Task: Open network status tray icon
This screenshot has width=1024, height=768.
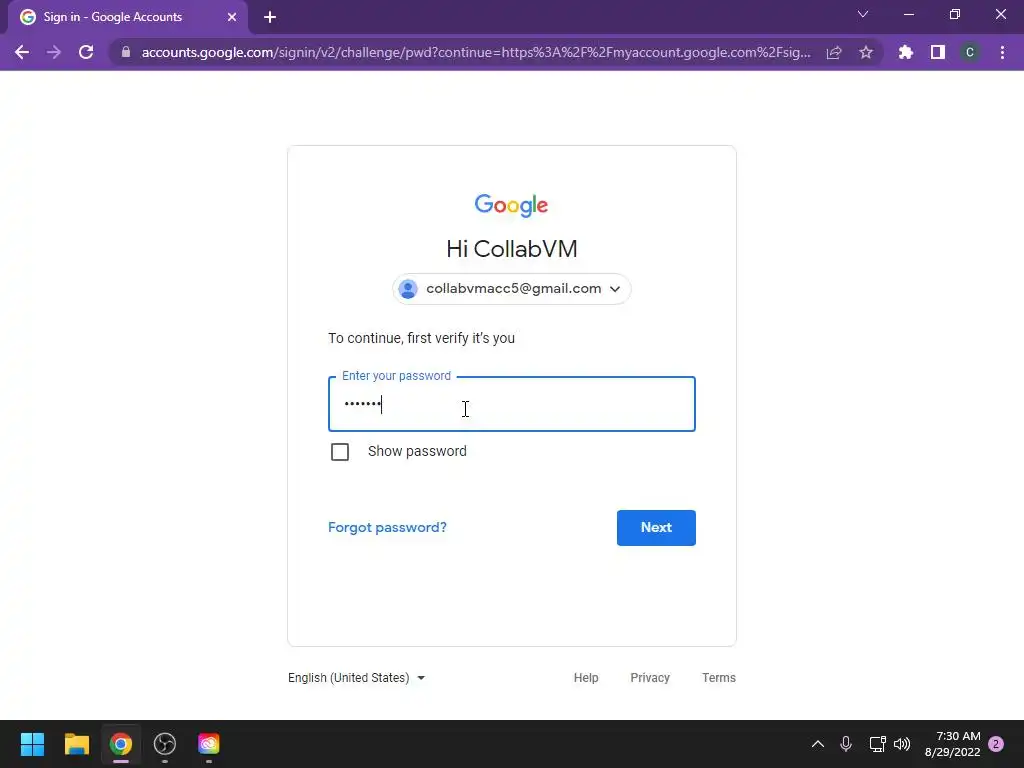Action: coord(877,744)
